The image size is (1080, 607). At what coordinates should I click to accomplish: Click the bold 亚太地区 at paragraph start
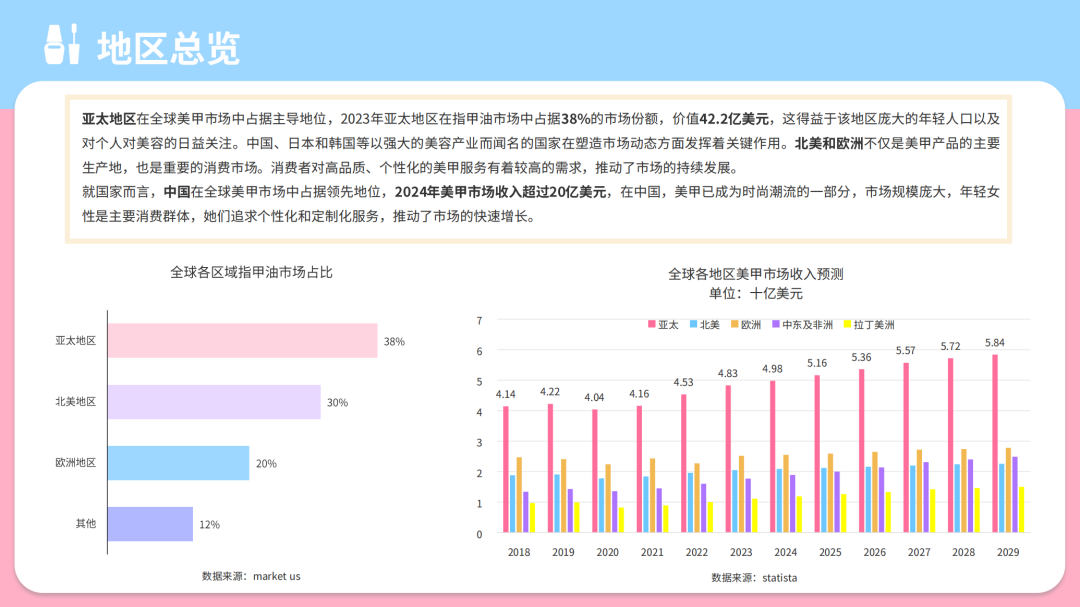pos(109,119)
